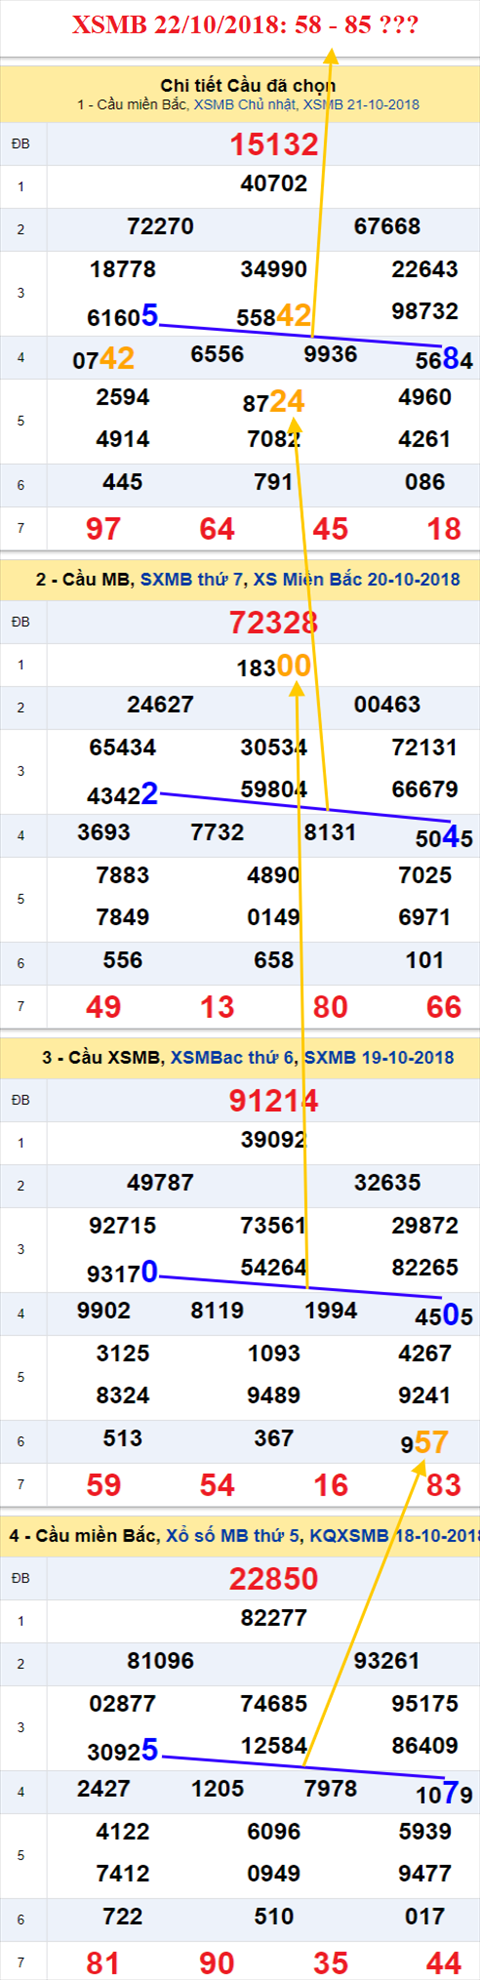Click first prize number 82277
The height and width of the screenshot is (1980, 480).
(274, 1617)
